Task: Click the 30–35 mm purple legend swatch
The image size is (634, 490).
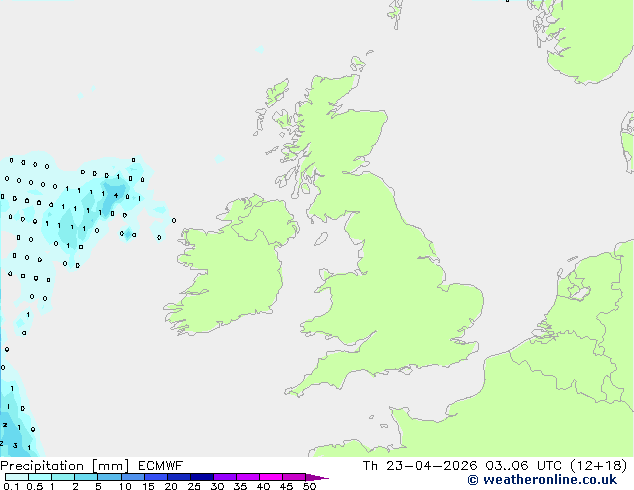Action: coord(224,477)
